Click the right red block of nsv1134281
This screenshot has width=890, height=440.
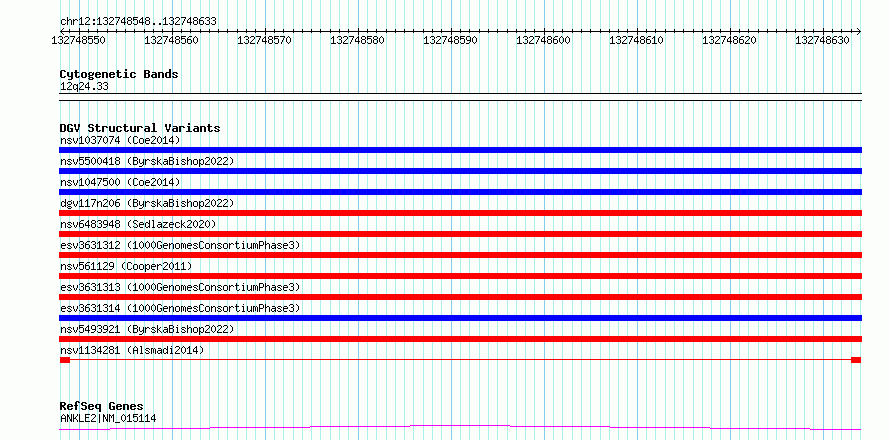856,360
